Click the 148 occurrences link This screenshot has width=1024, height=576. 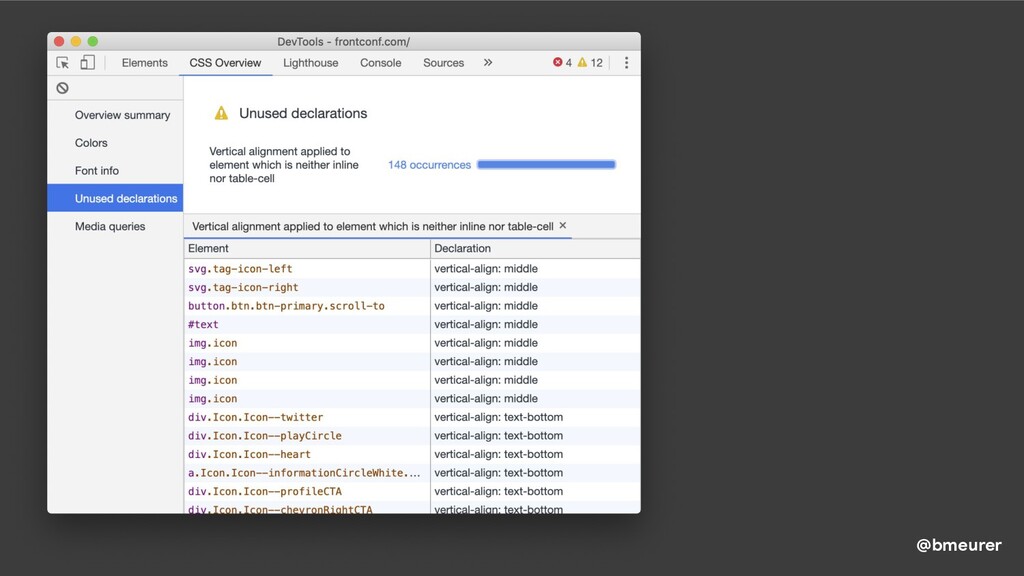429,165
